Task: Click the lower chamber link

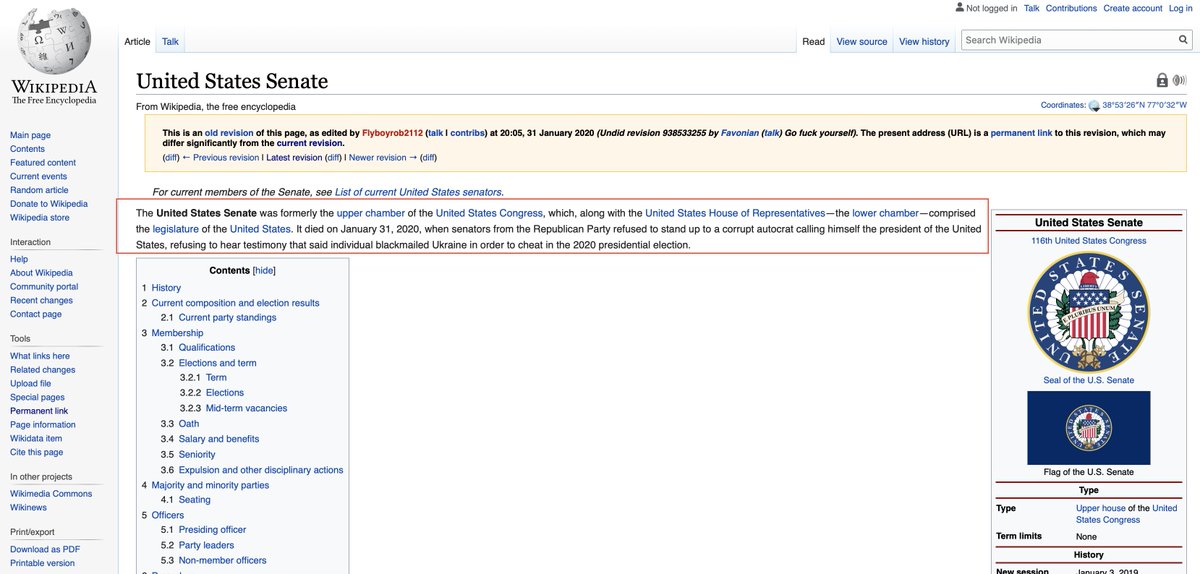Action: click(886, 213)
